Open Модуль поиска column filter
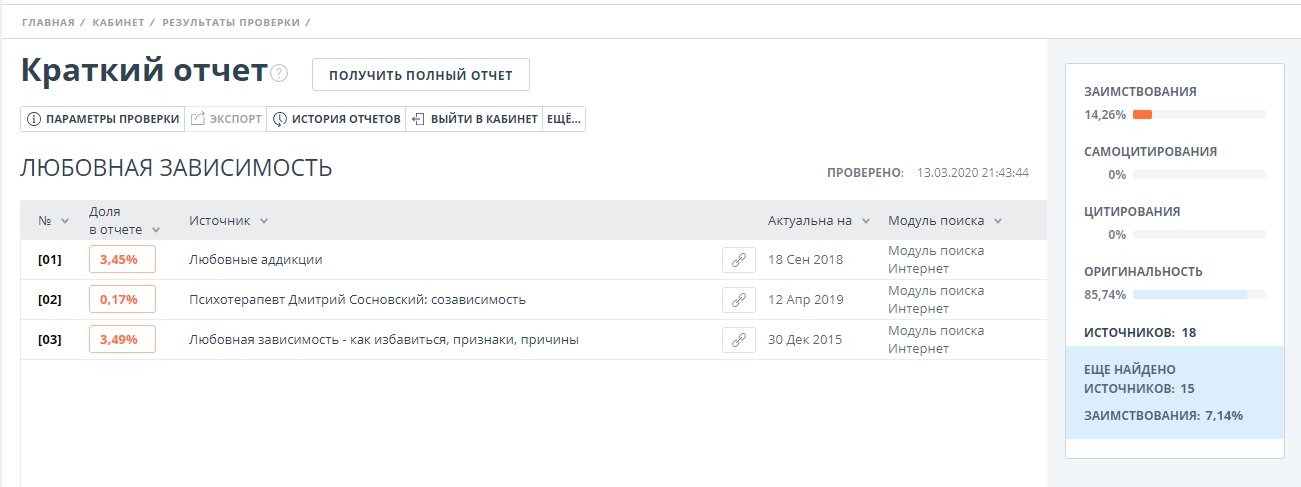 (x=997, y=221)
